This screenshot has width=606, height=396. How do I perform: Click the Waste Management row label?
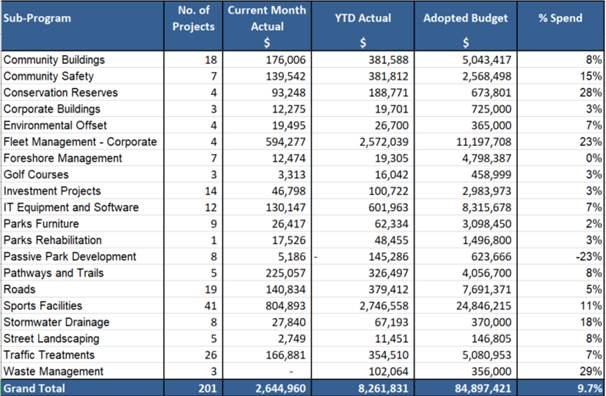click(x=53, y=371)
